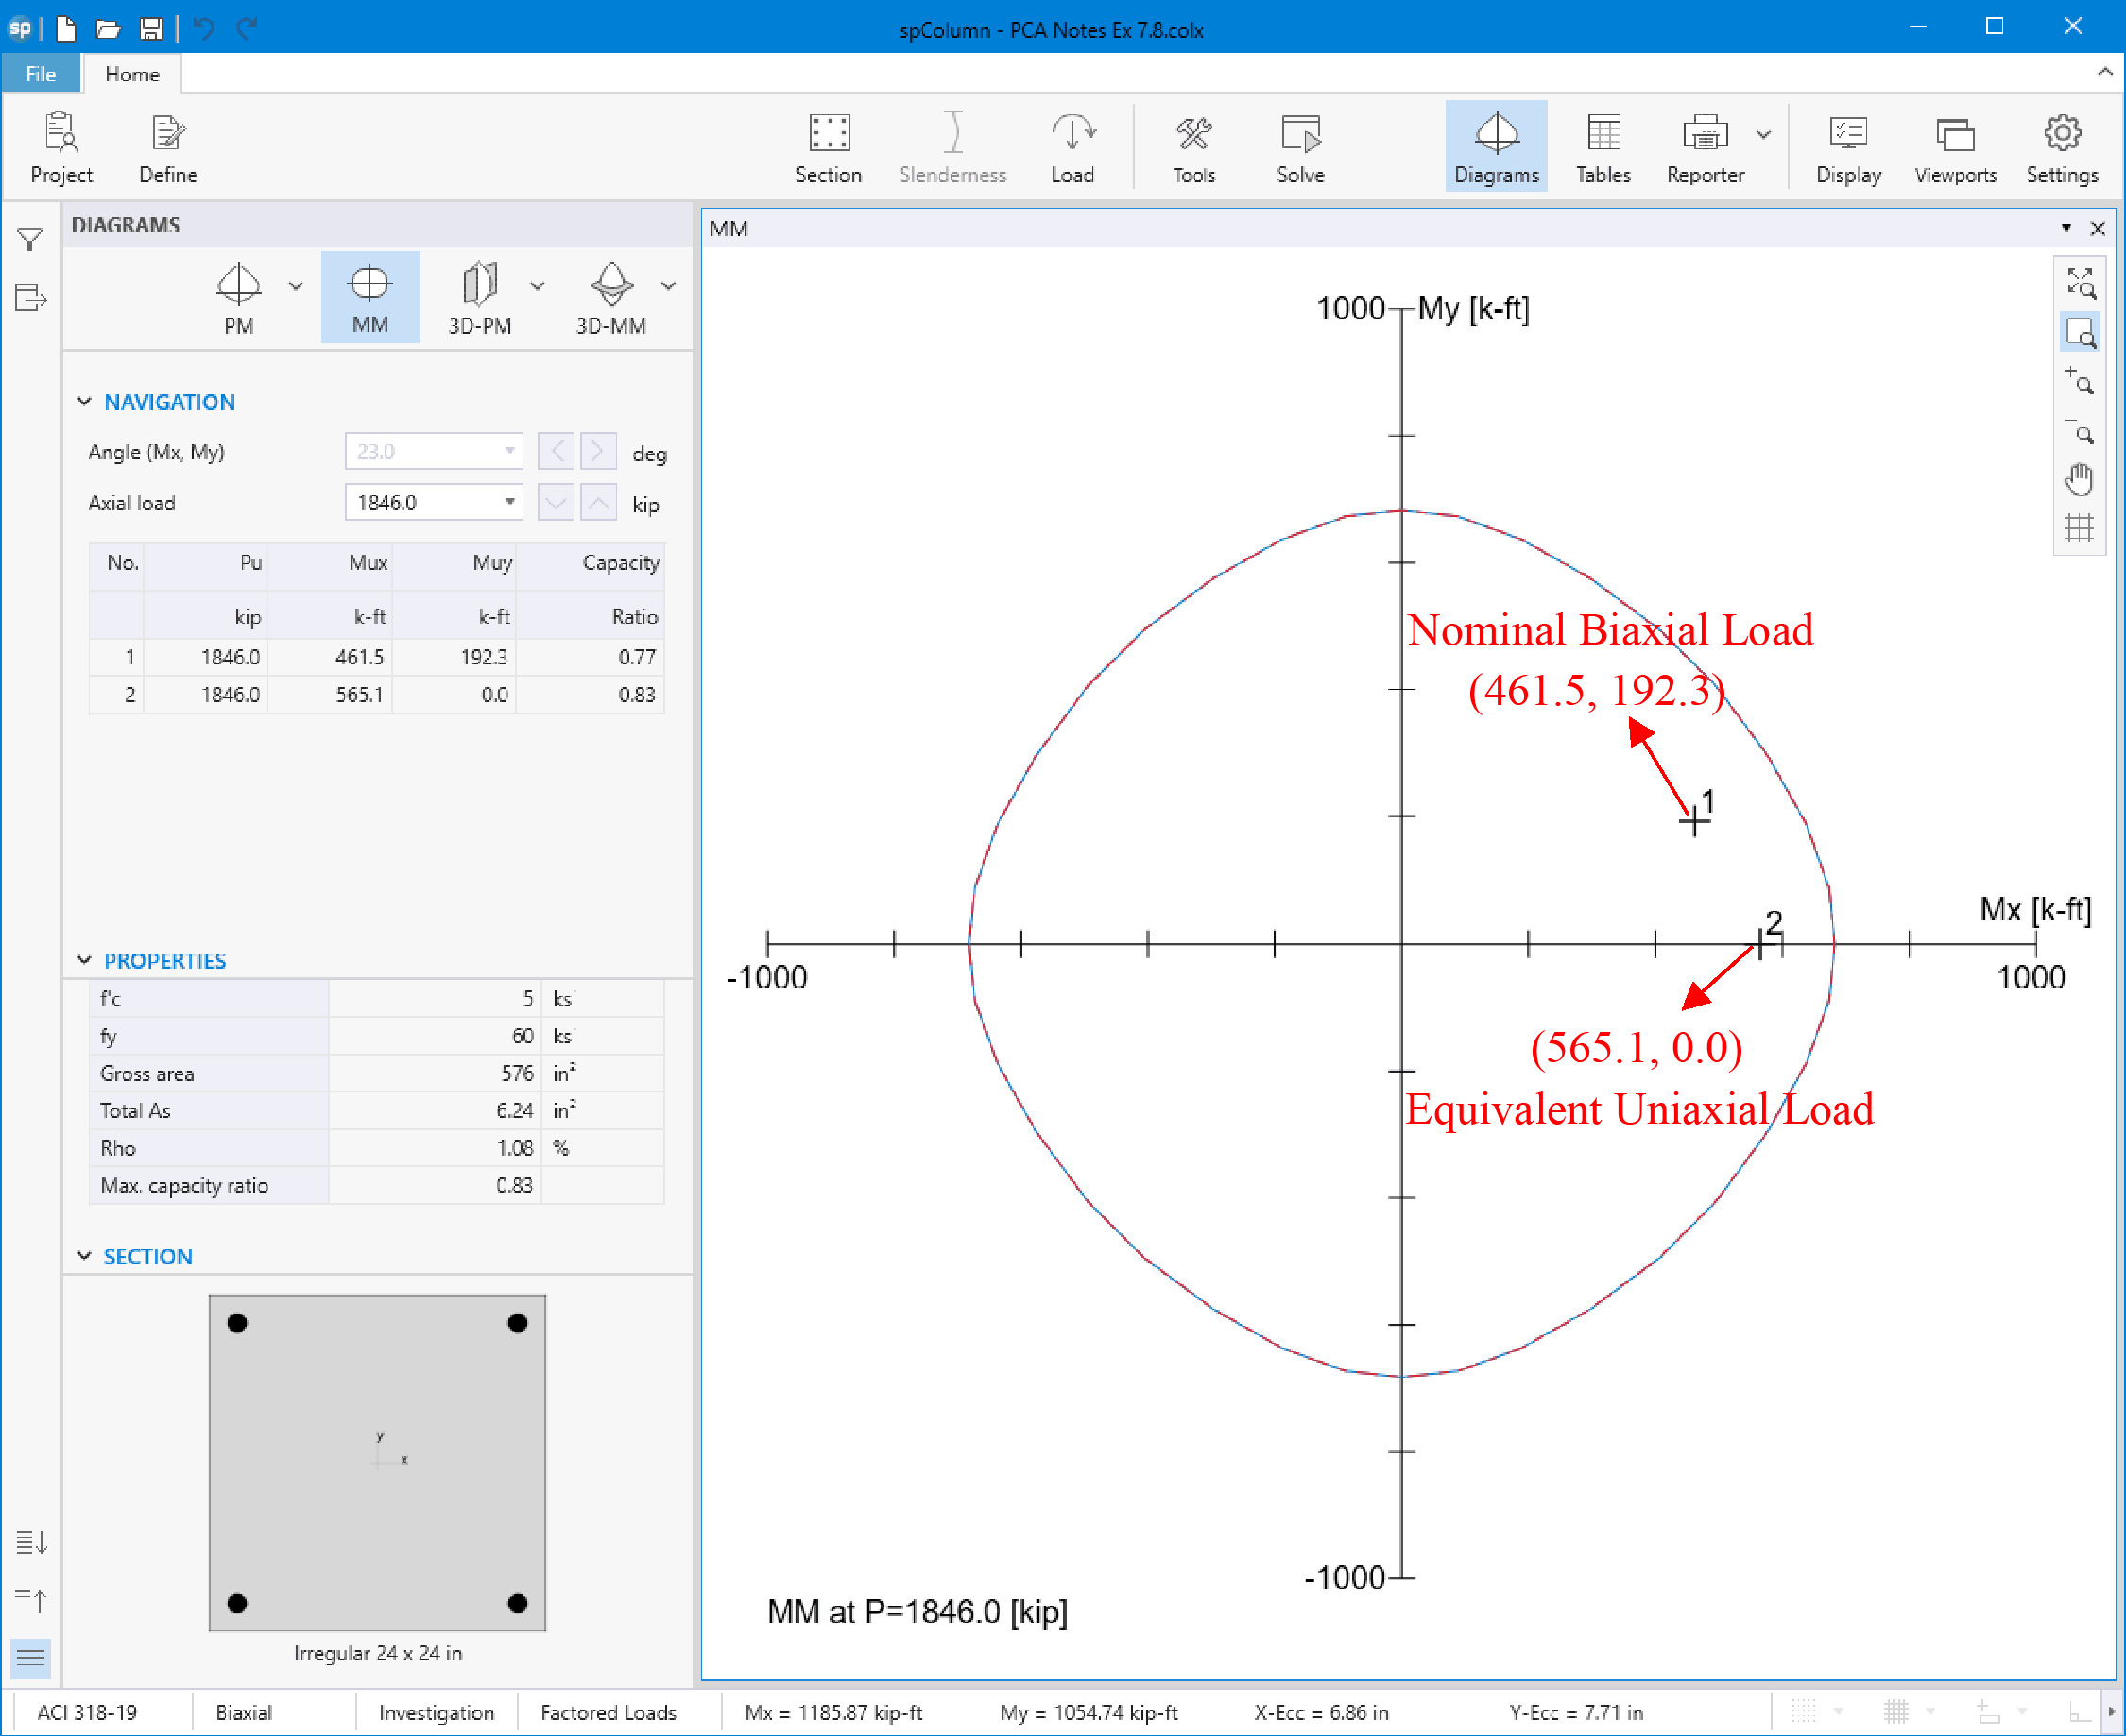Click the zoom to extents icon
This screenshot has width=2126, height=1736.
click(2080, 283)
